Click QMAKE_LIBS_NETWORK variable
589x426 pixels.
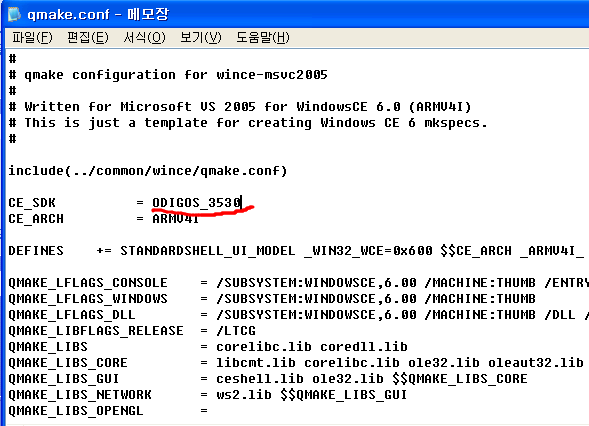[80, 394]
